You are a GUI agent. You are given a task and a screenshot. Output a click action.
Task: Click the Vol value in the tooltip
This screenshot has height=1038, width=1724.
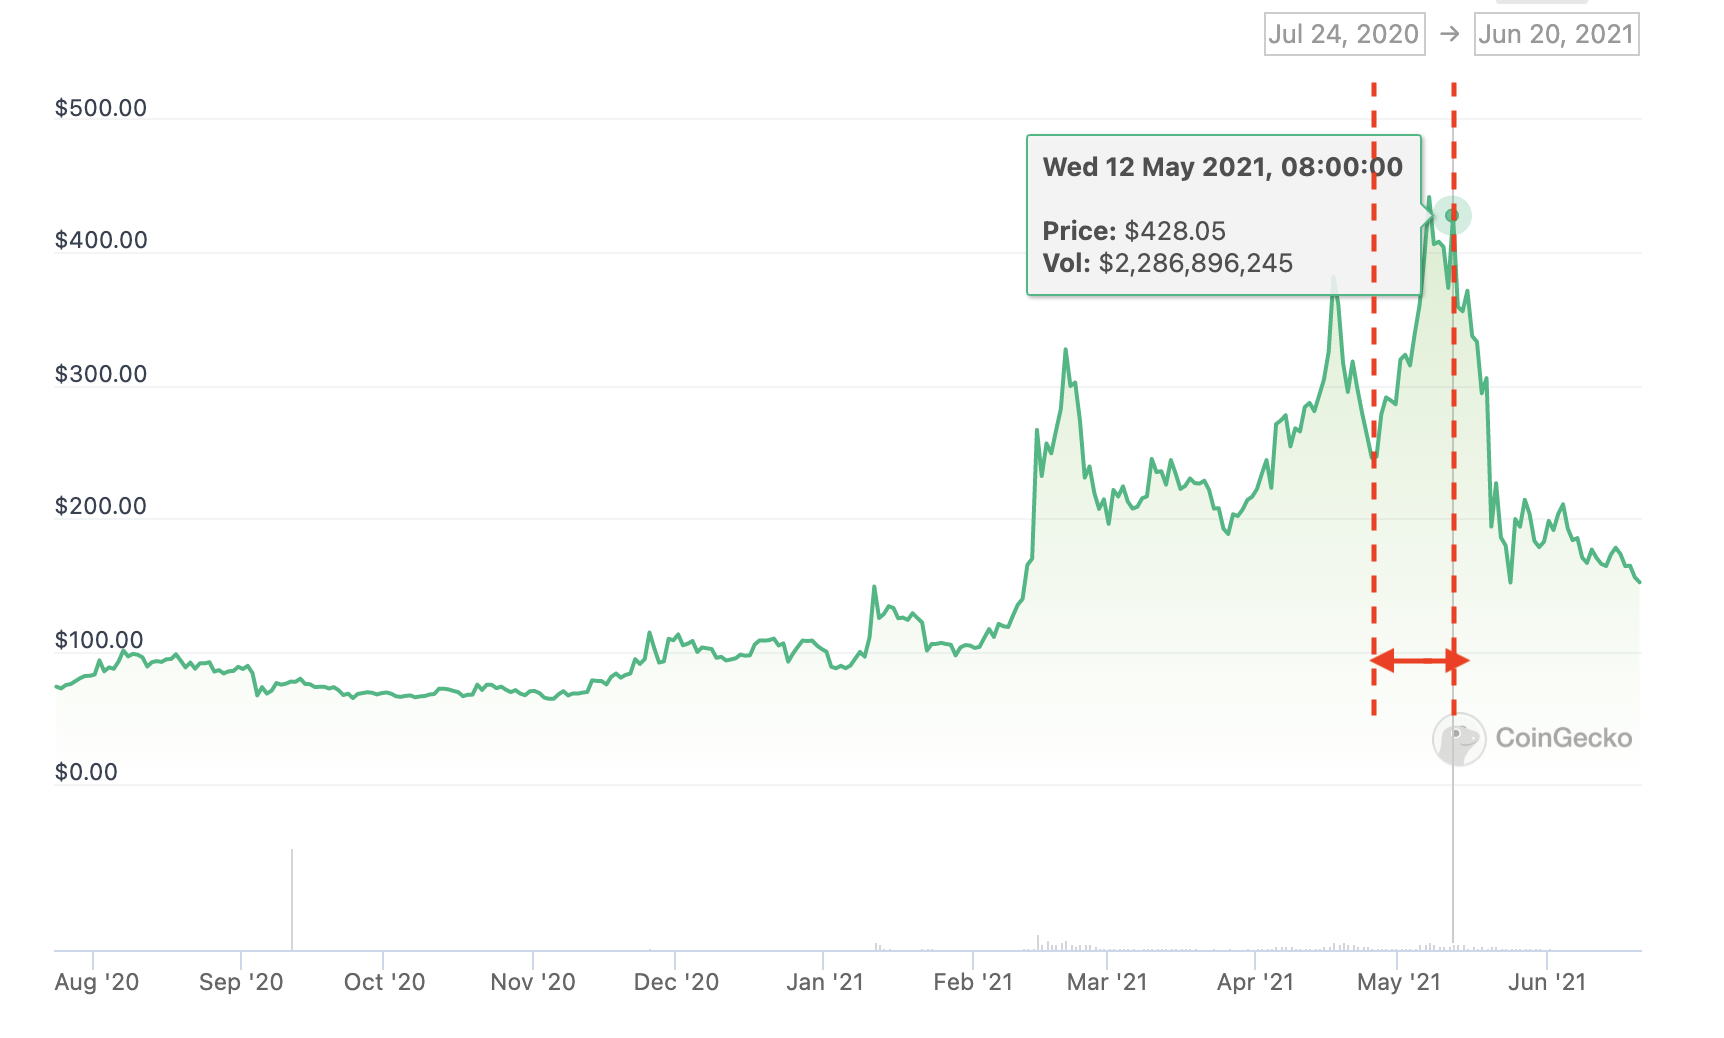pyautogui.click(x=1195, y=263)
